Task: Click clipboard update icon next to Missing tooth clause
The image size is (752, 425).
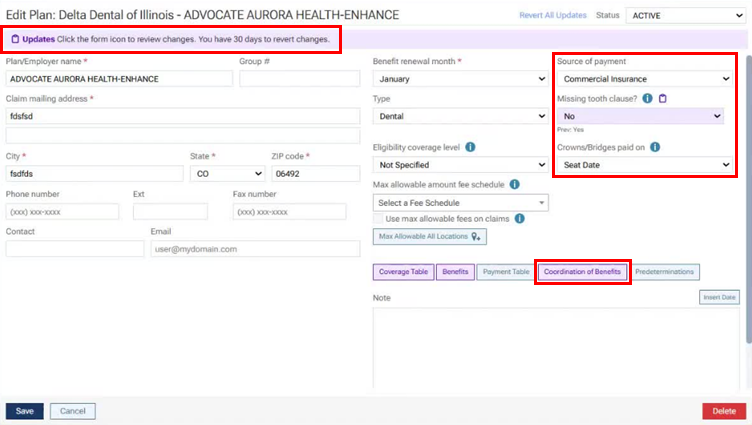Action: 662,98
